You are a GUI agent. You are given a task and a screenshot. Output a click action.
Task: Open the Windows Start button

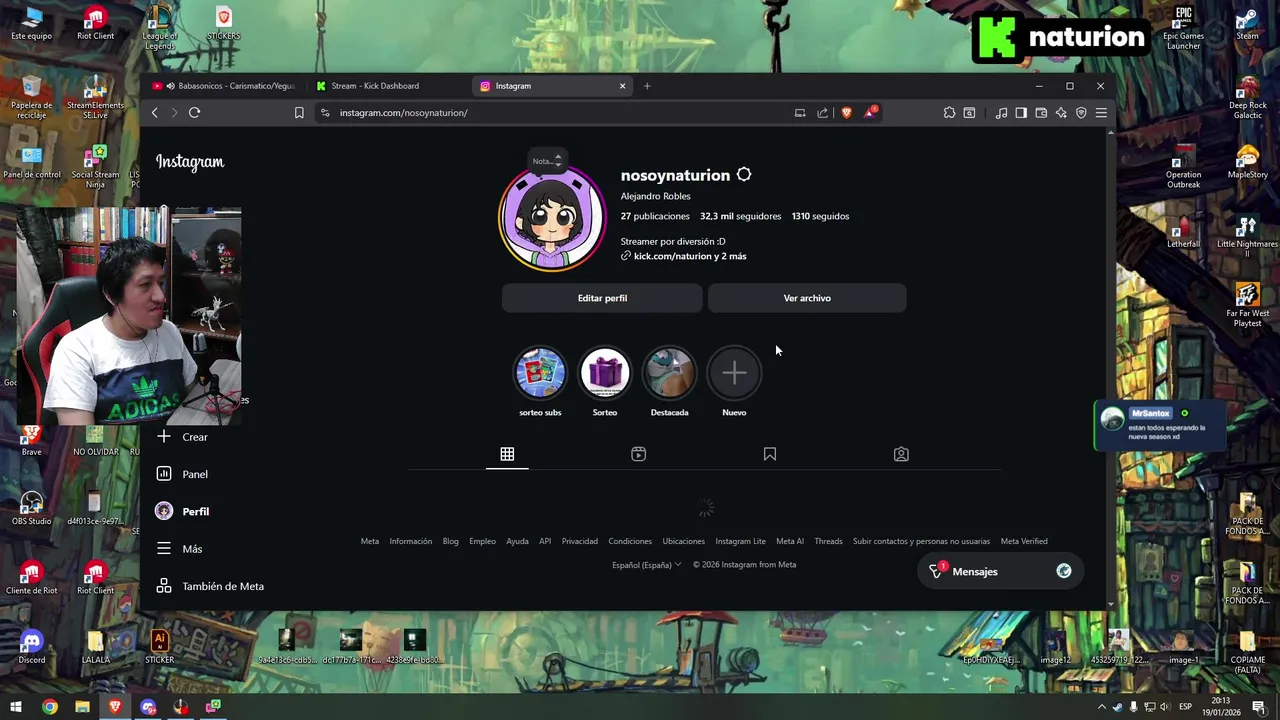point(16,707)
